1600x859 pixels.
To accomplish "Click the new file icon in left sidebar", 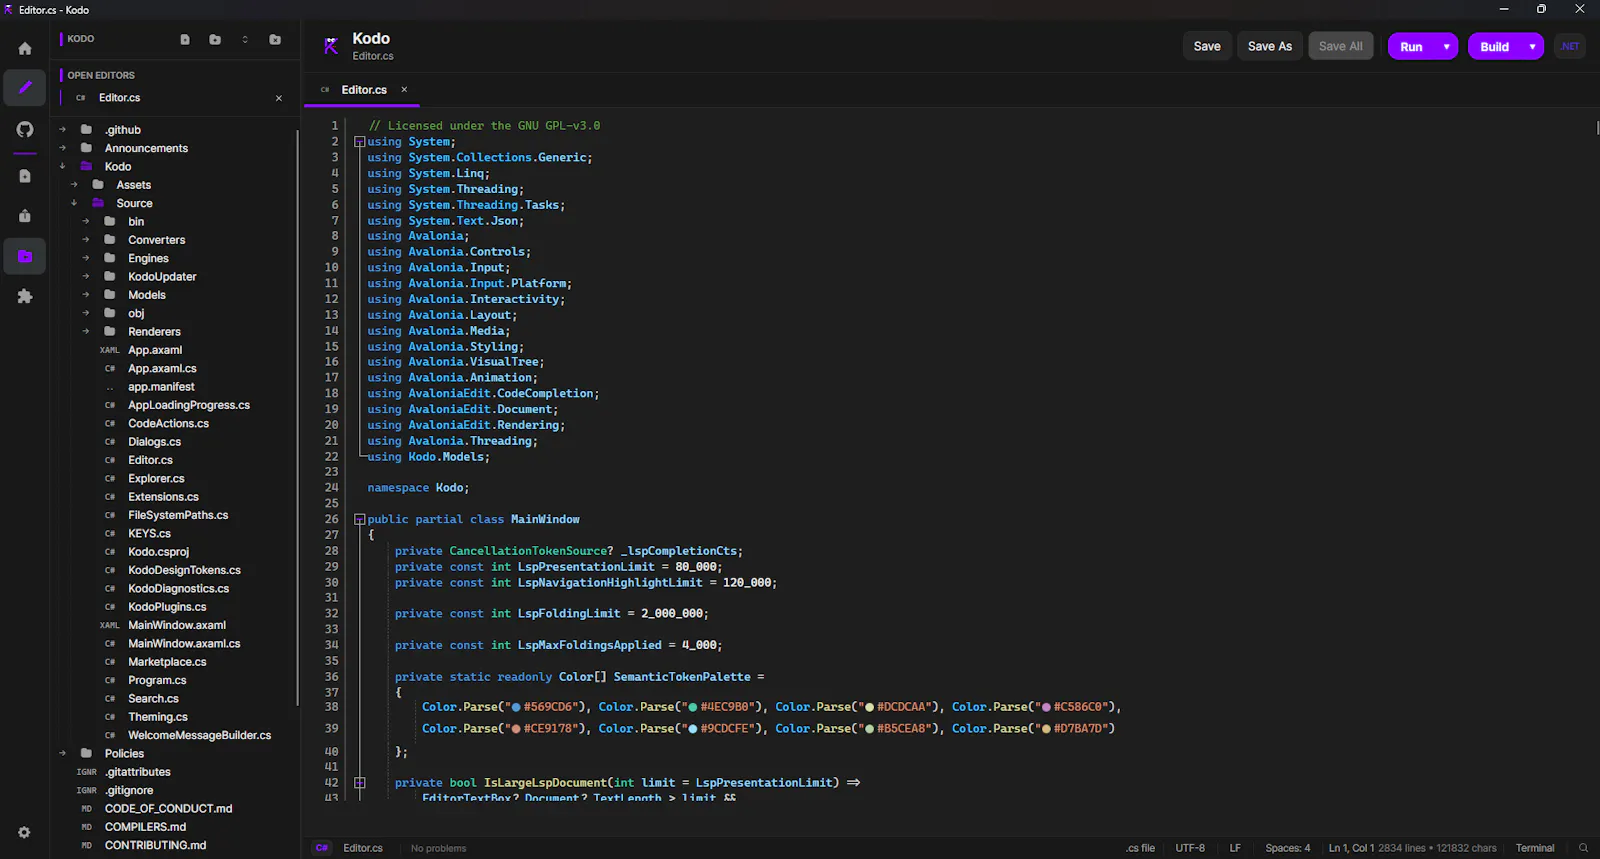I will pos(25,176).
